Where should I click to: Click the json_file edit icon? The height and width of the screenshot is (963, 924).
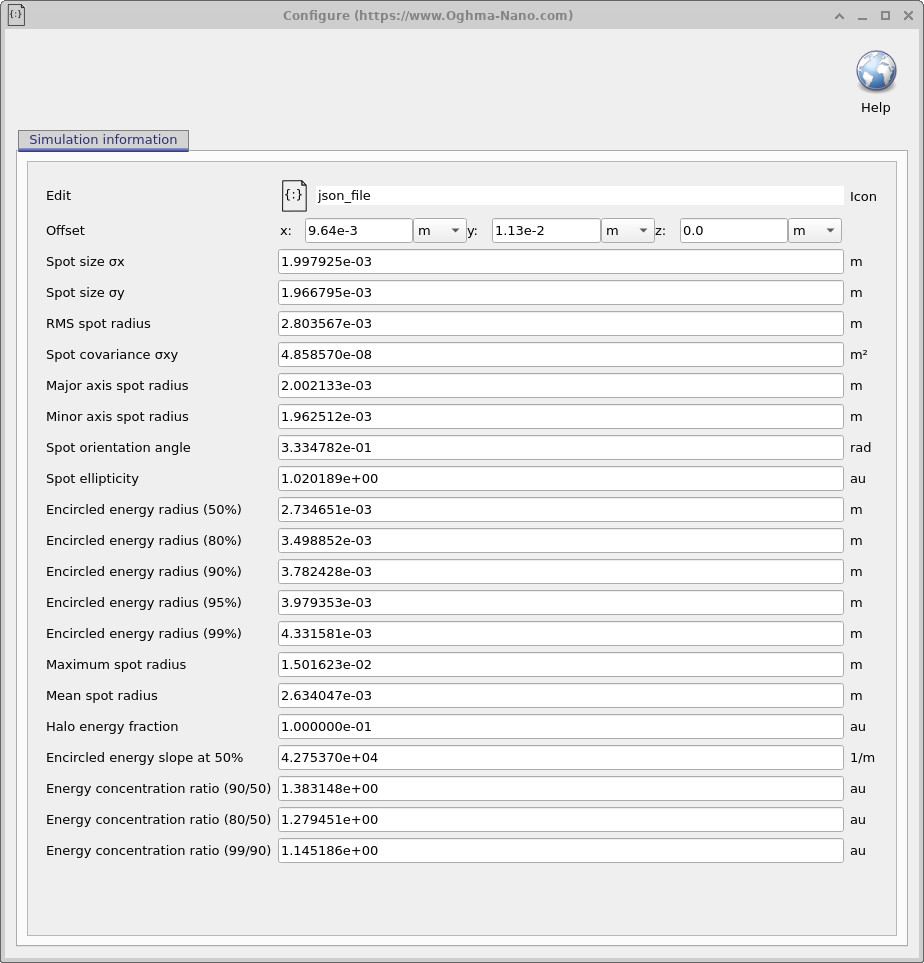coord(293,195)
